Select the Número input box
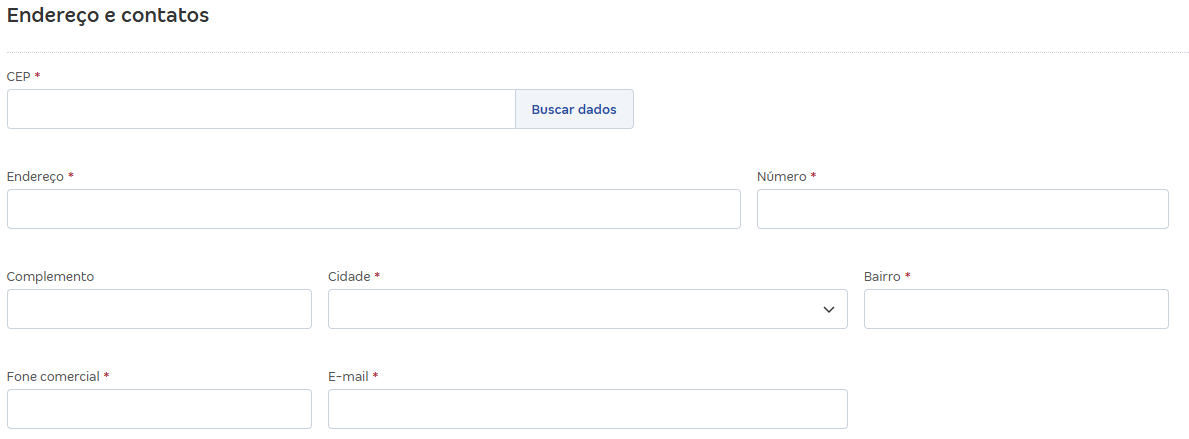Viewport: 1189px width, 439px height. coord(962,209)
